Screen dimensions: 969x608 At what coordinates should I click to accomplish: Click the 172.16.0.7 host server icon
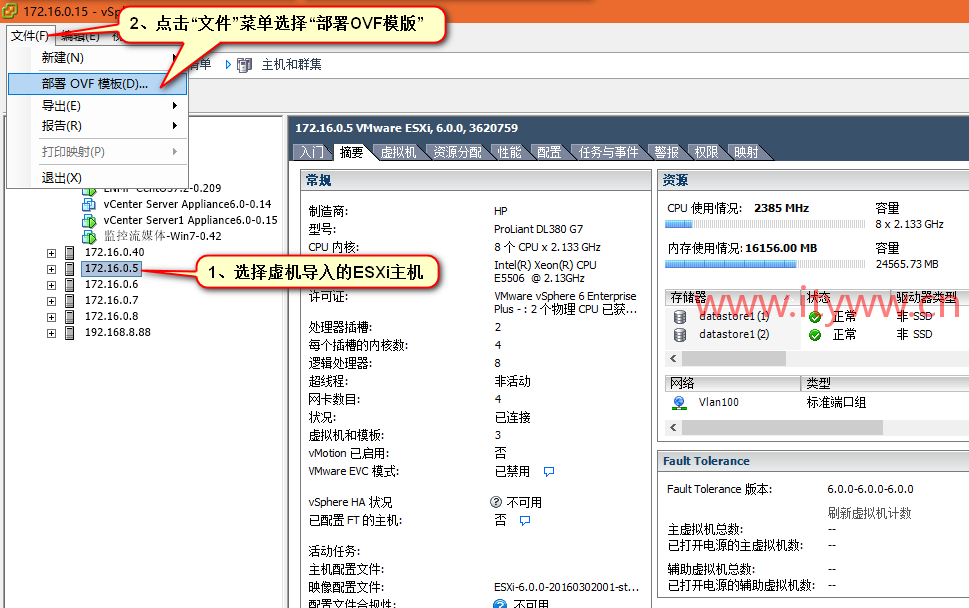(x=70, y=301)
